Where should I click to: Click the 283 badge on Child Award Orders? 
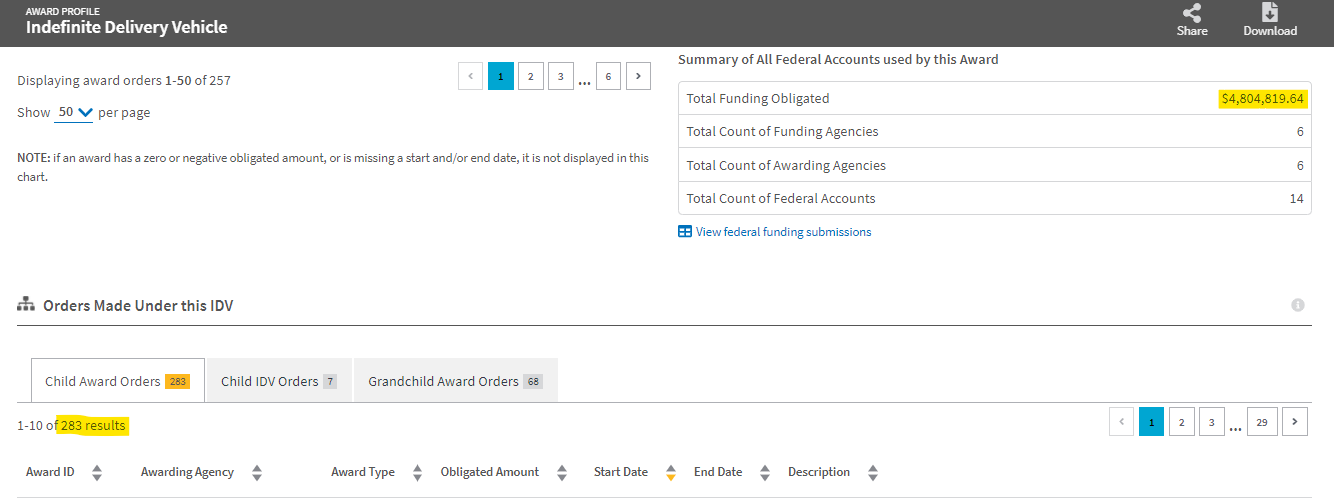pos(177,382)
